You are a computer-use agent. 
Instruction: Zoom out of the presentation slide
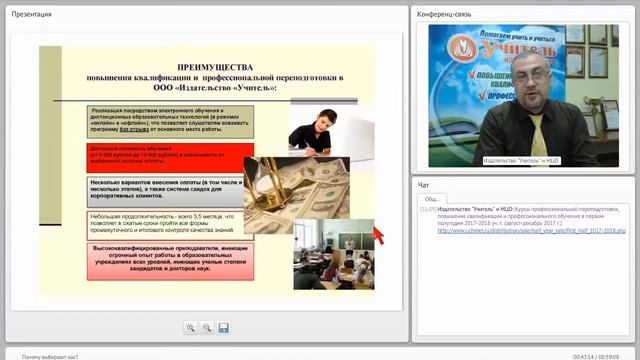[207, 328]
